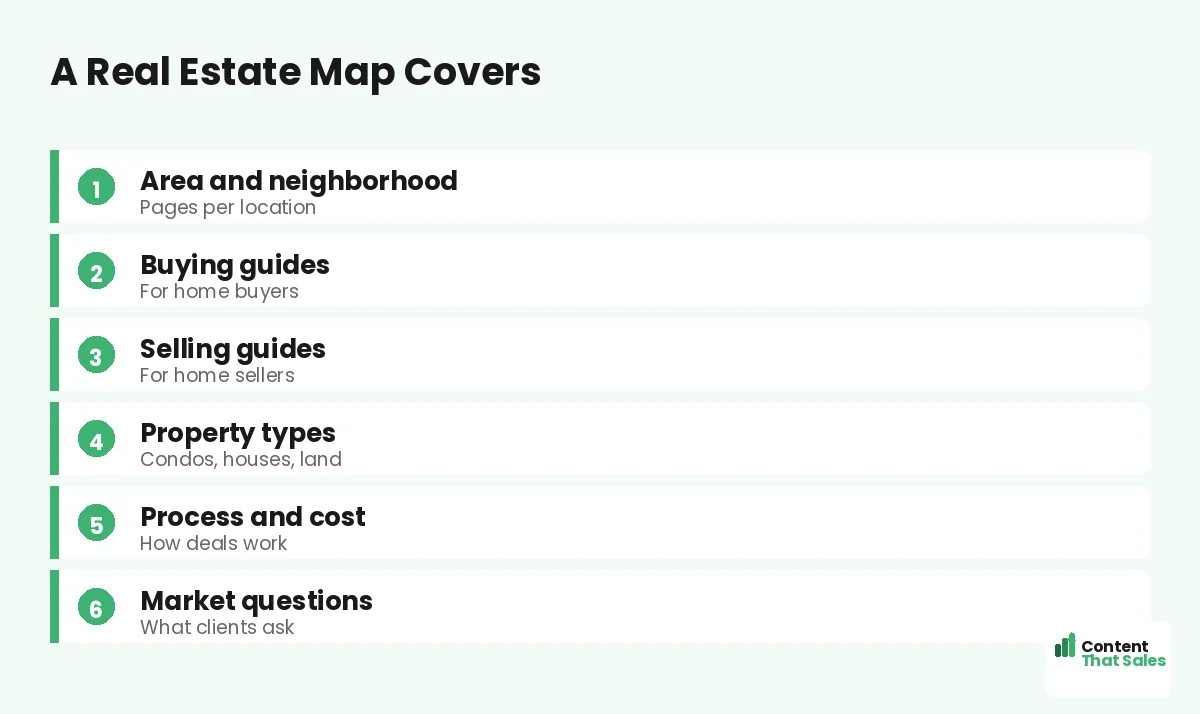Click the 'Selling guides' title
1200x714 pixels.
(233, 349)
